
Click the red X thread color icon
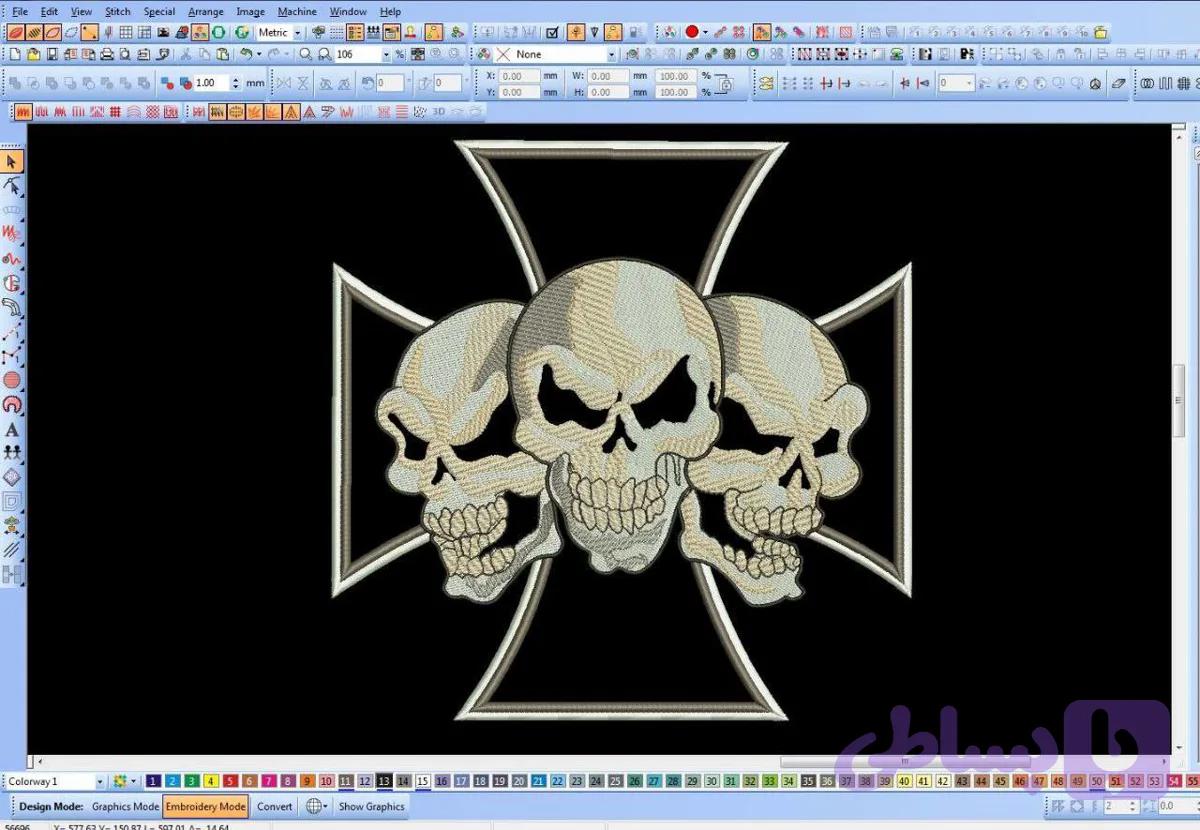pos(503,54)
